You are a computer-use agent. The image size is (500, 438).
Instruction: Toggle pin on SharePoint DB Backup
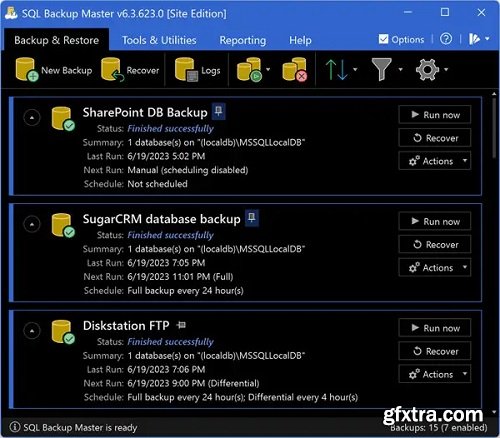(x=219, y=111)
